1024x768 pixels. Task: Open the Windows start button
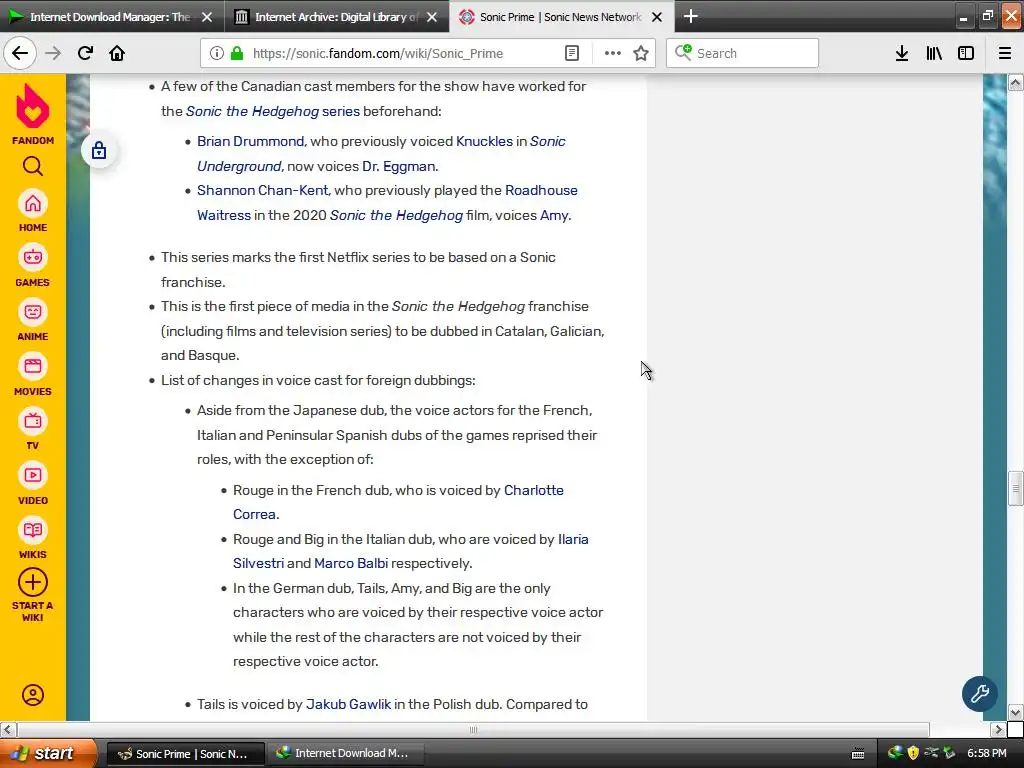(x=48, y=753)
